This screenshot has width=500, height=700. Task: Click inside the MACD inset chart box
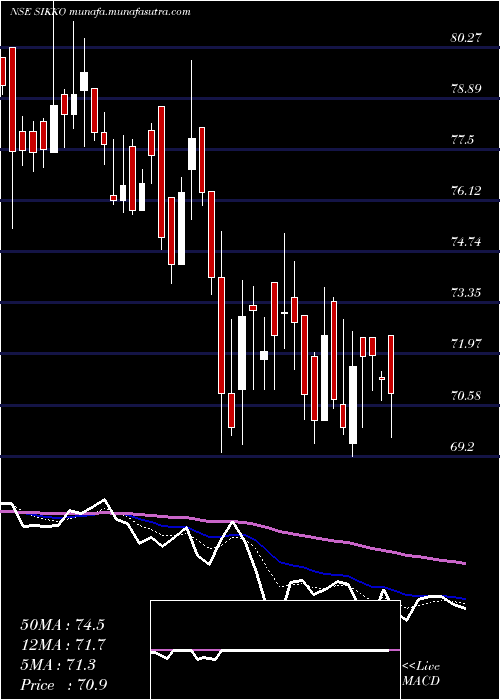coord(275,650)
